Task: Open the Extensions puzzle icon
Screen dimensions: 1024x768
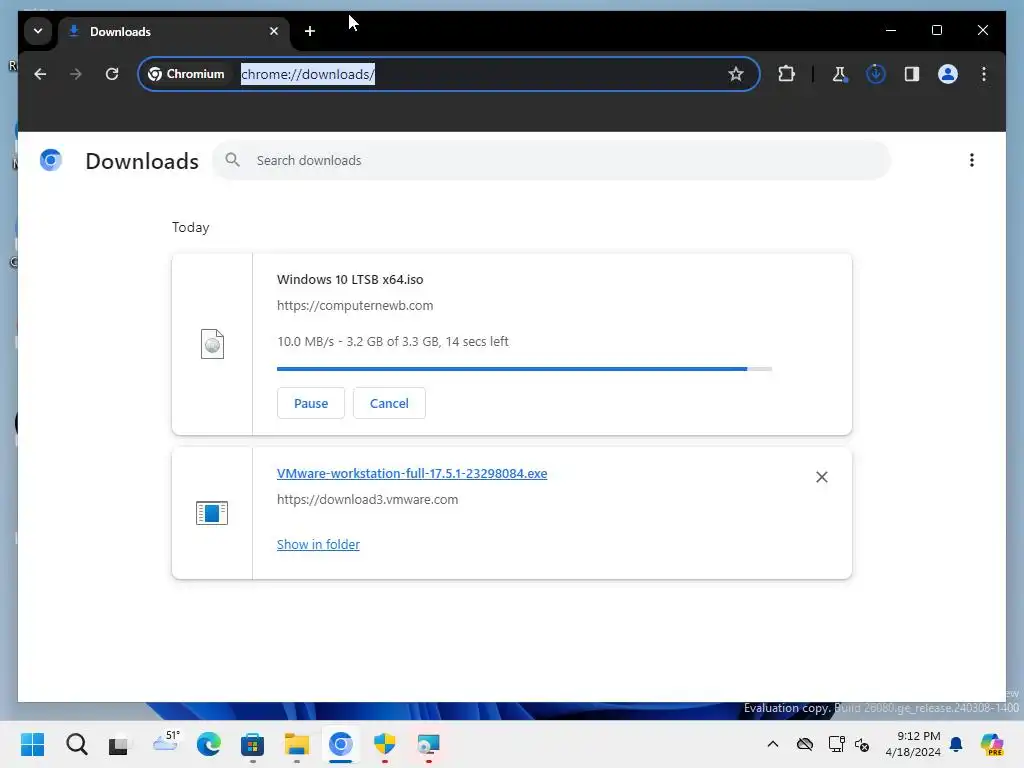Action: click(786, 74)
